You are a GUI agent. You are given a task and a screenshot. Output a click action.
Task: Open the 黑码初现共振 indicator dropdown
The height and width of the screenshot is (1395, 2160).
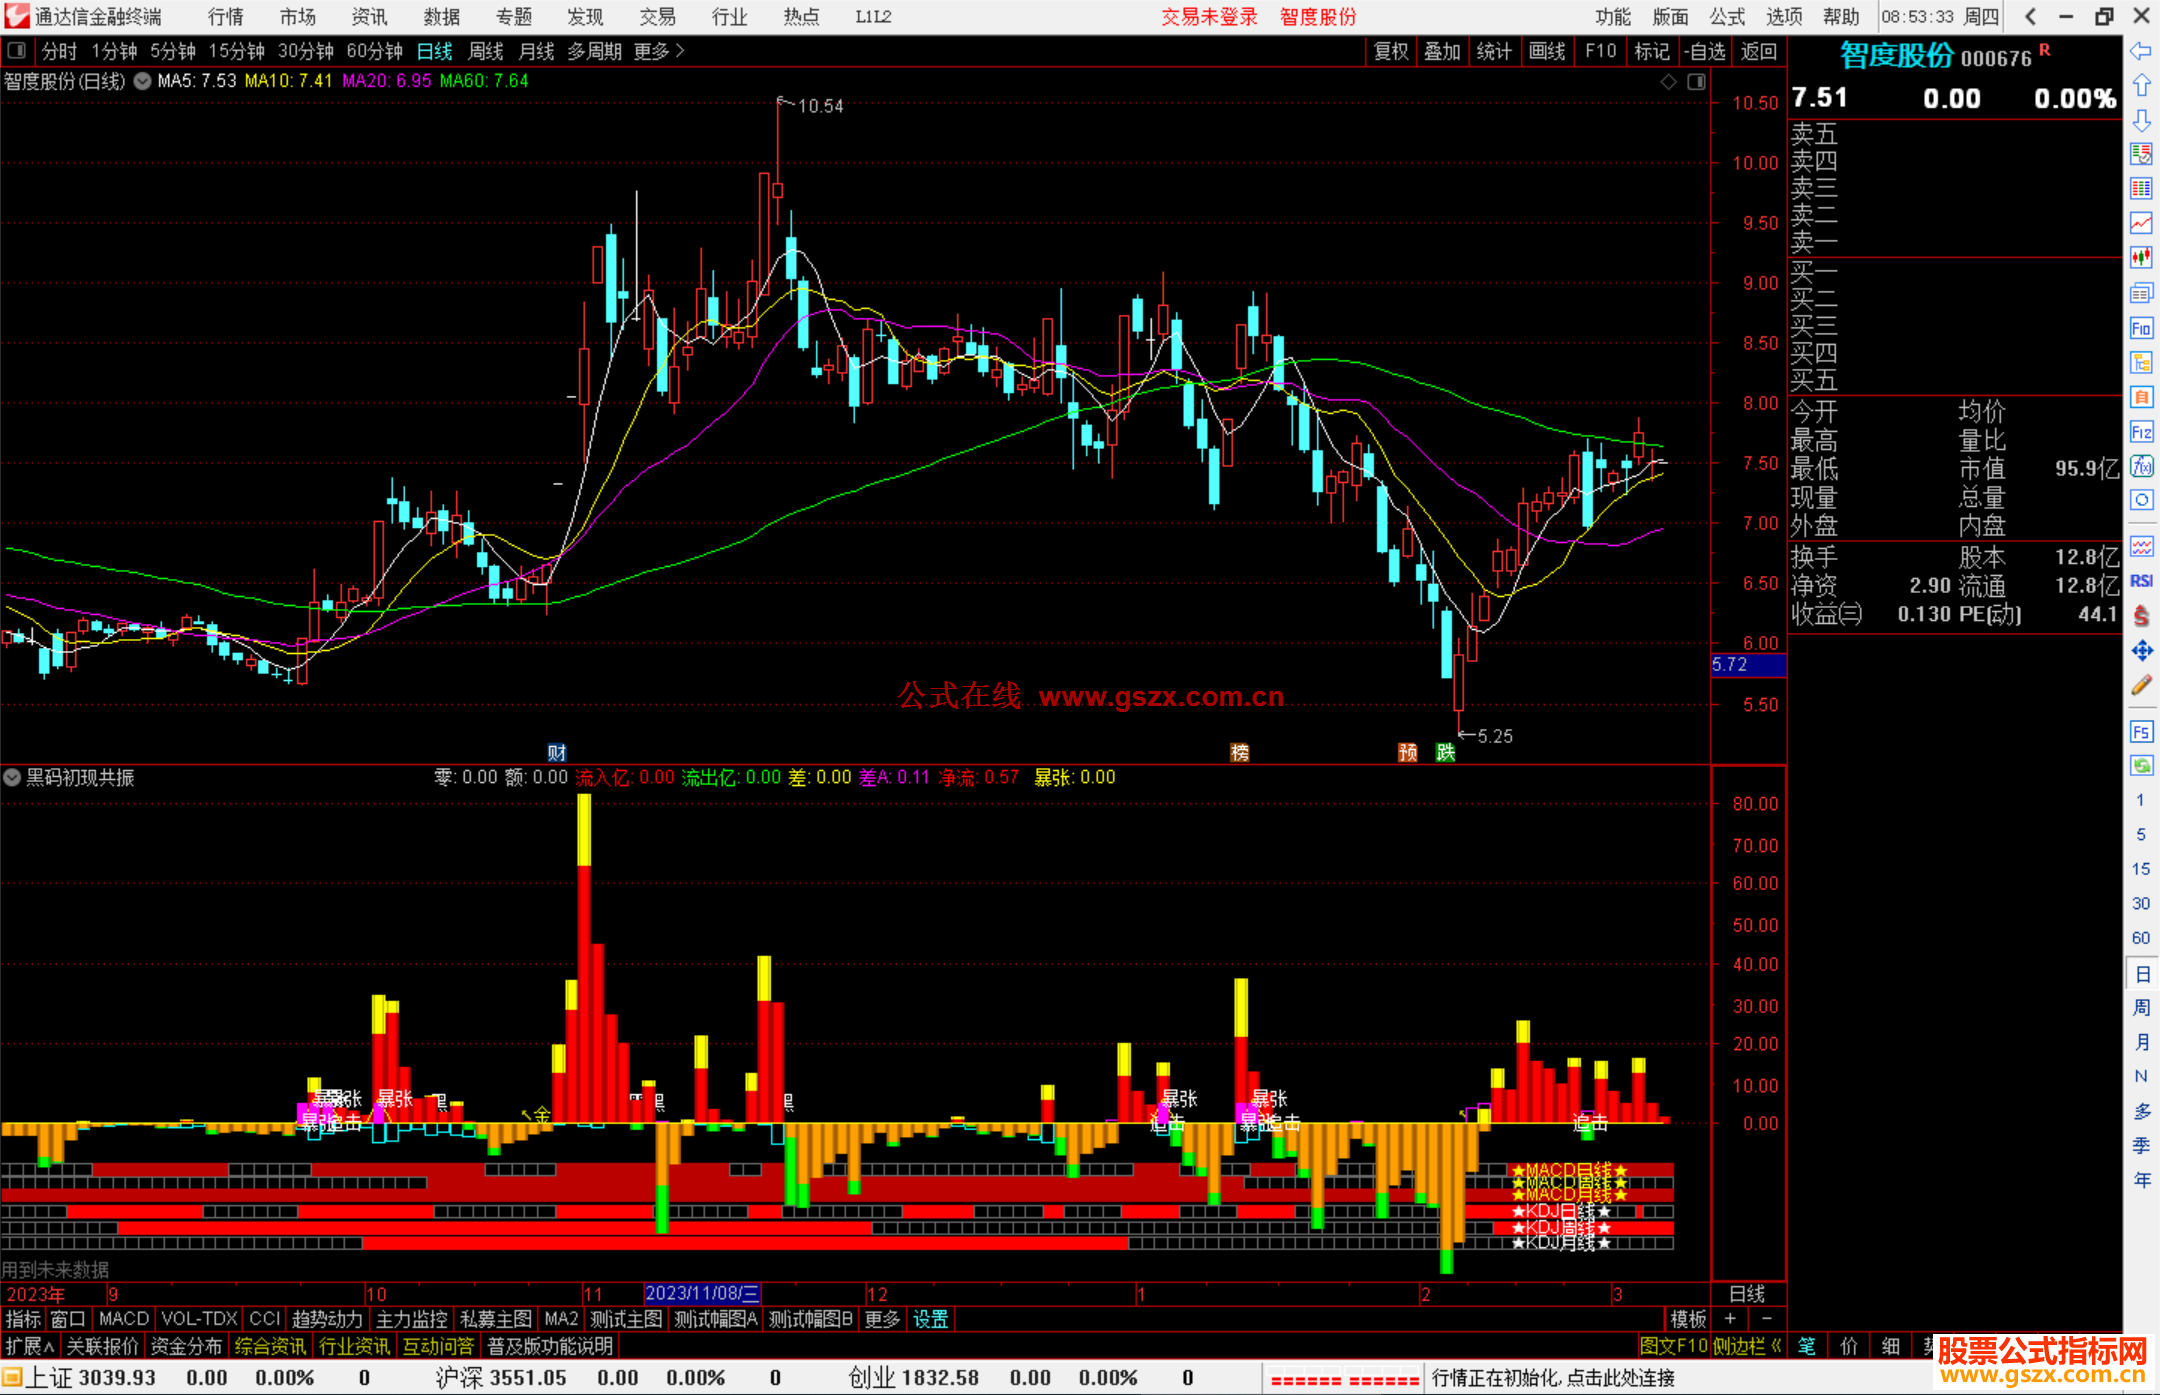tap(12, 777)
